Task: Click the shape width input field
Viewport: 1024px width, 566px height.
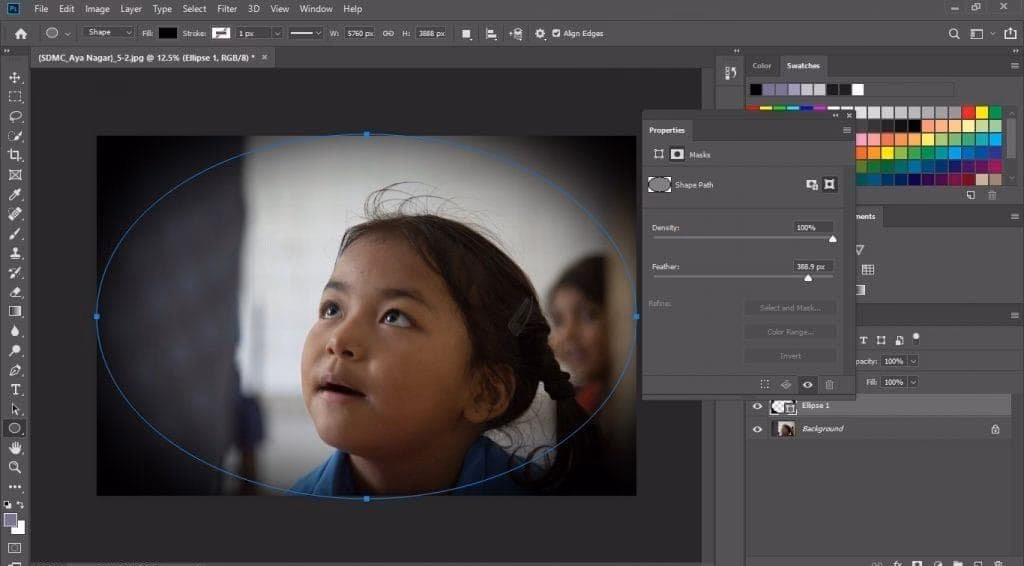Action: (359, 33)
